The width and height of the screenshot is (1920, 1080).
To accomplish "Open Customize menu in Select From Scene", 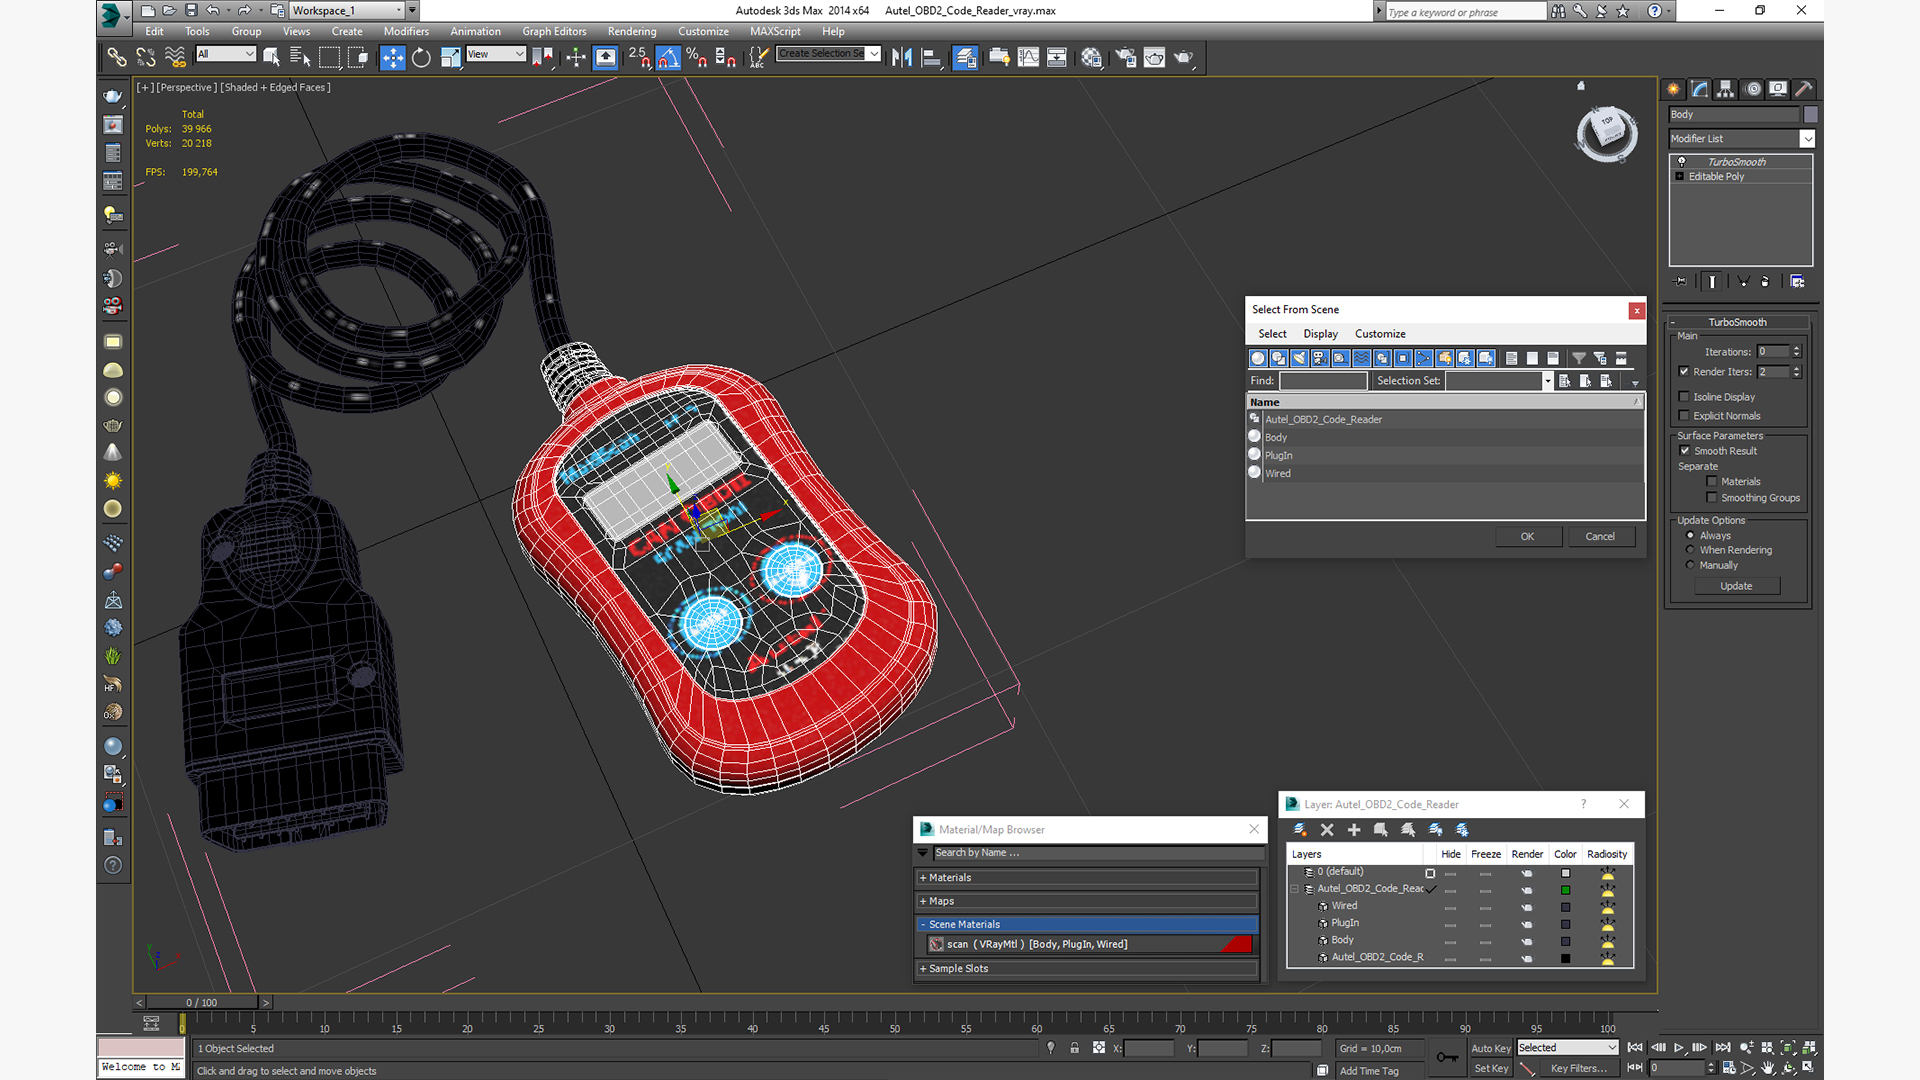I will [1380, 334].
